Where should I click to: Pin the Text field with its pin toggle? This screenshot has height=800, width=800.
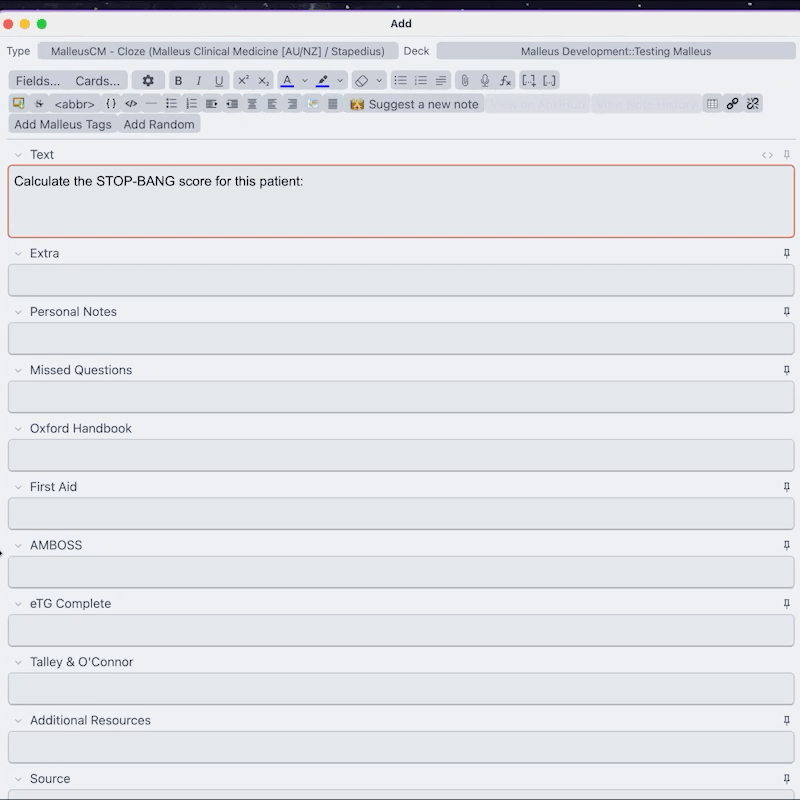[x=786, y=155]
